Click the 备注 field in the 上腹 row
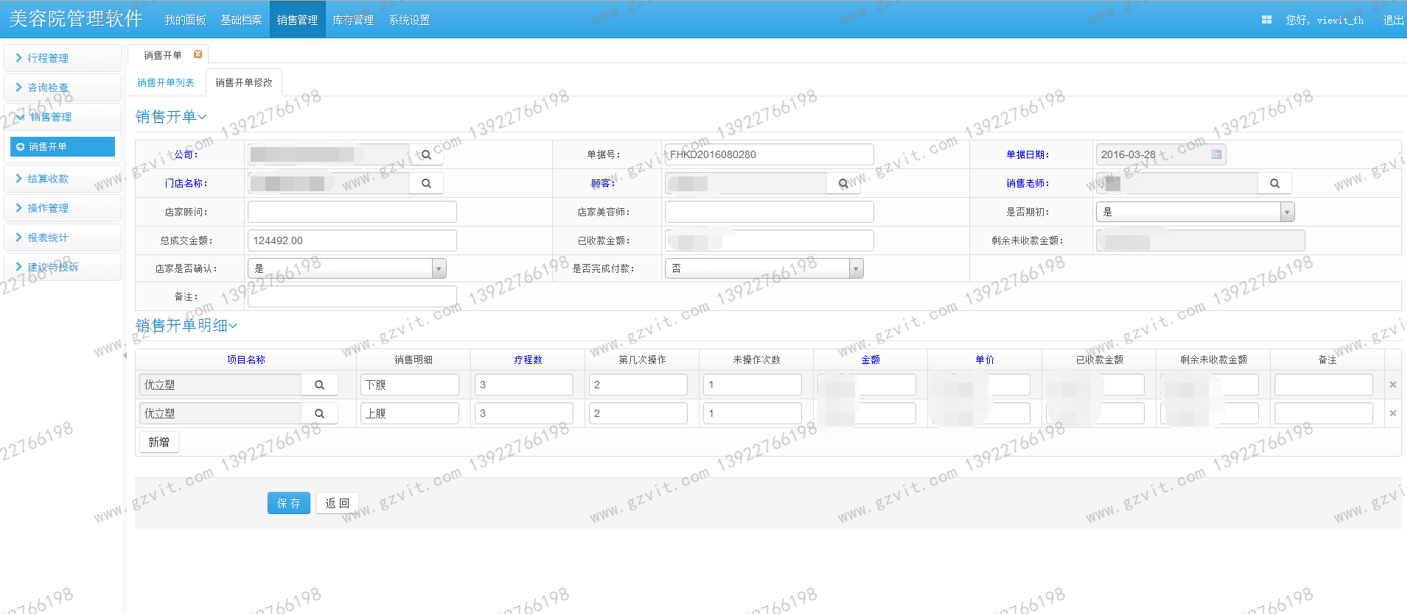The image size is (1407, 614). point(1324,414)
